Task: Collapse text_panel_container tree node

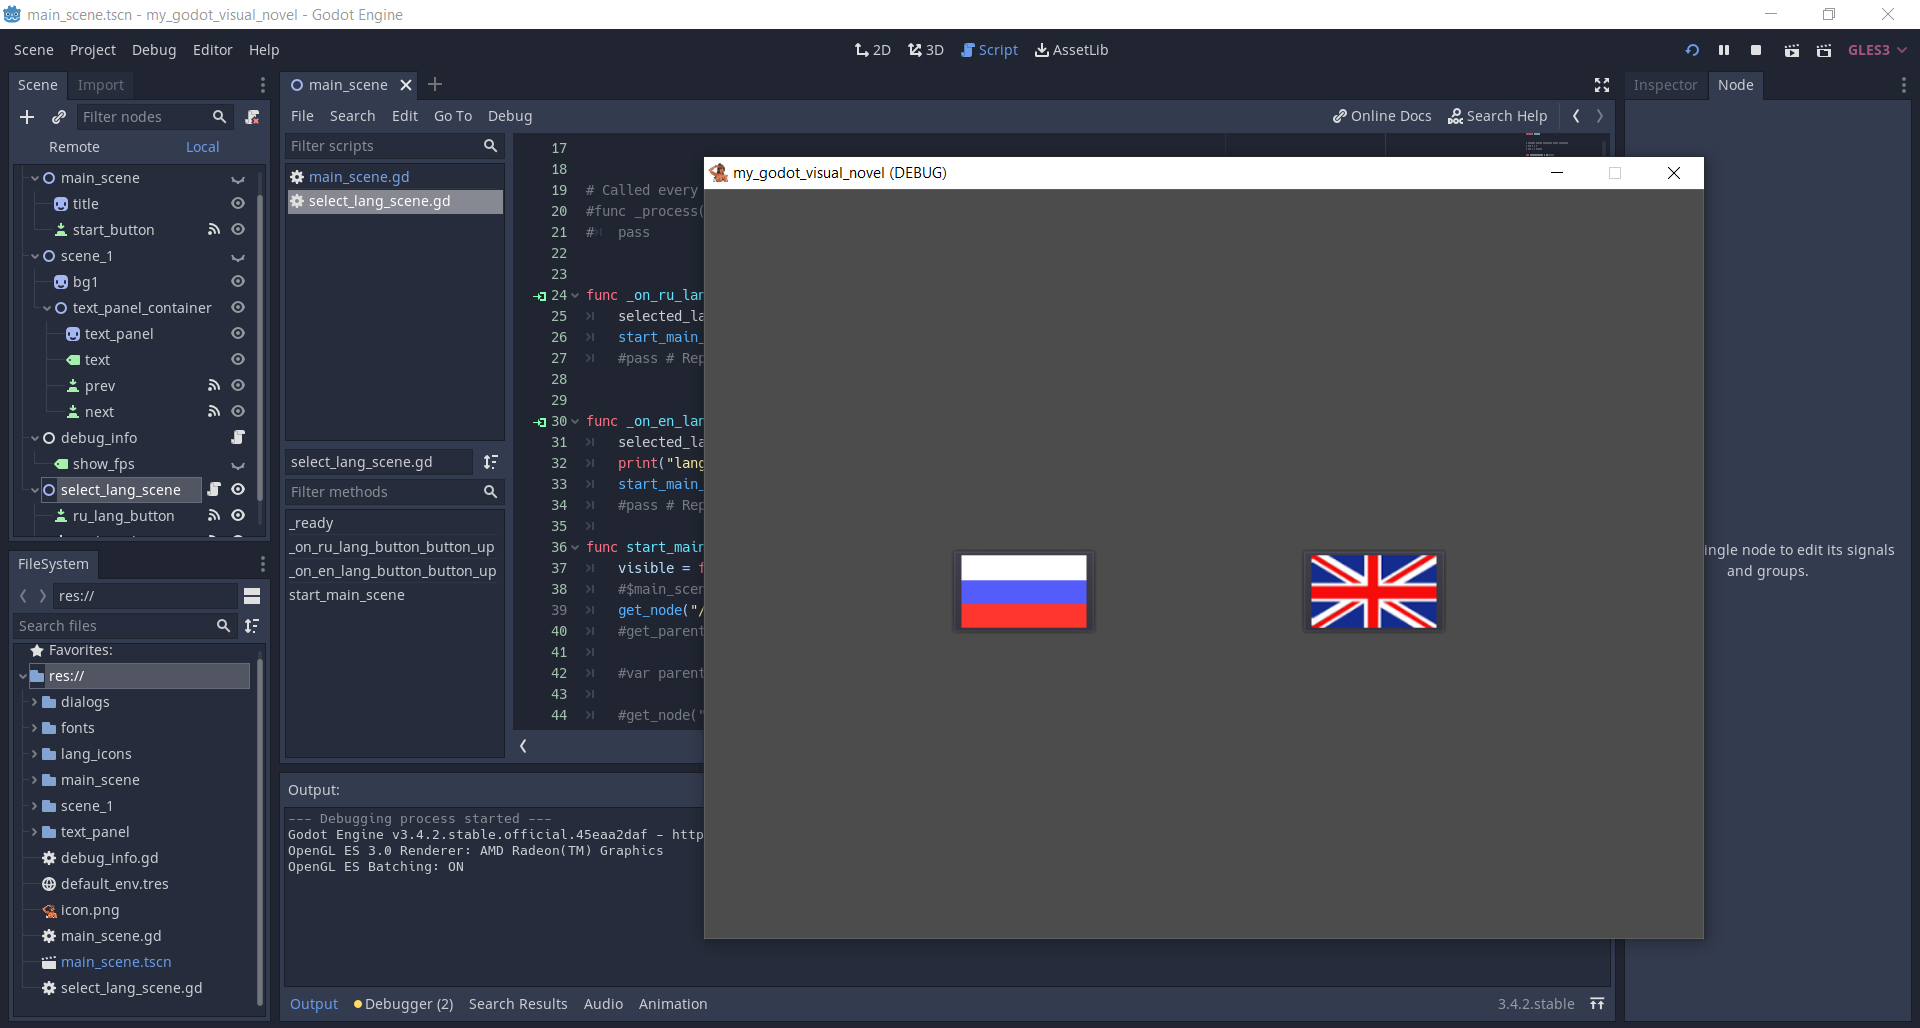Action: 47,308
